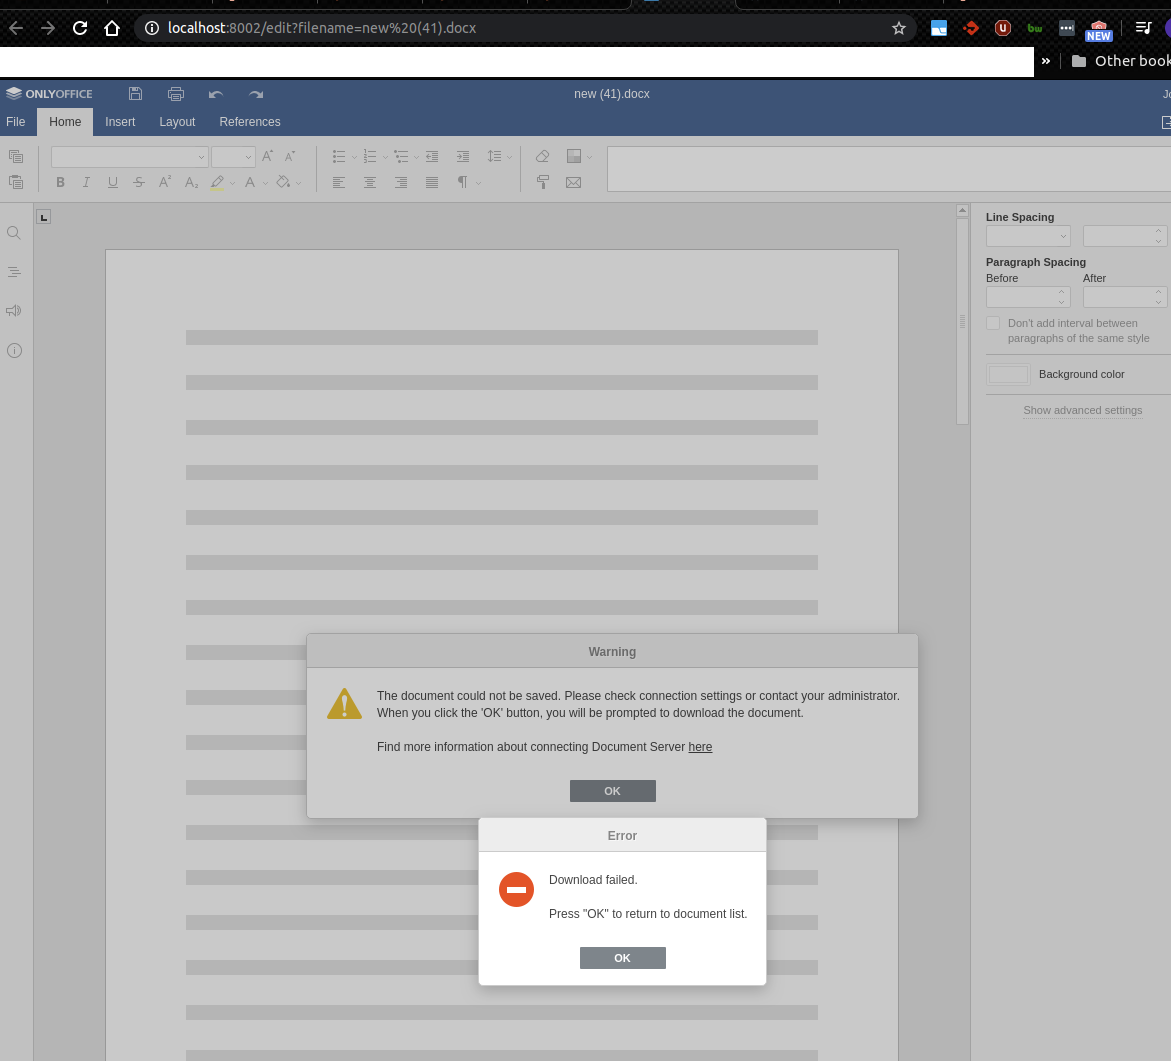
Task: Toggle strikethrough formatting
Action: [x=138, y=182]
